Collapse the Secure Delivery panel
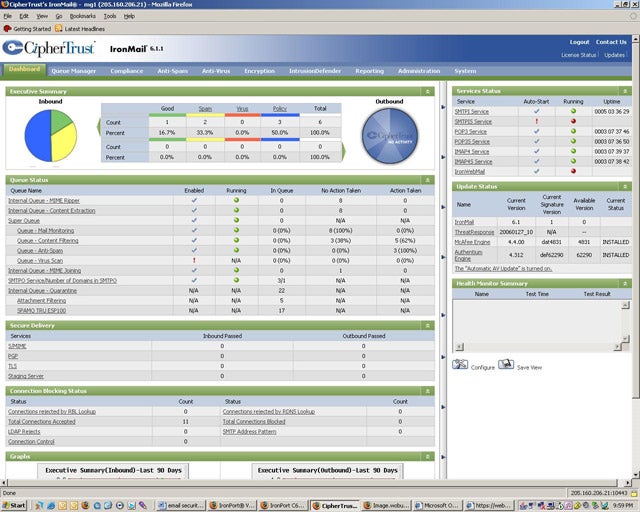This screenshot has width=640, height=512. 427,325
